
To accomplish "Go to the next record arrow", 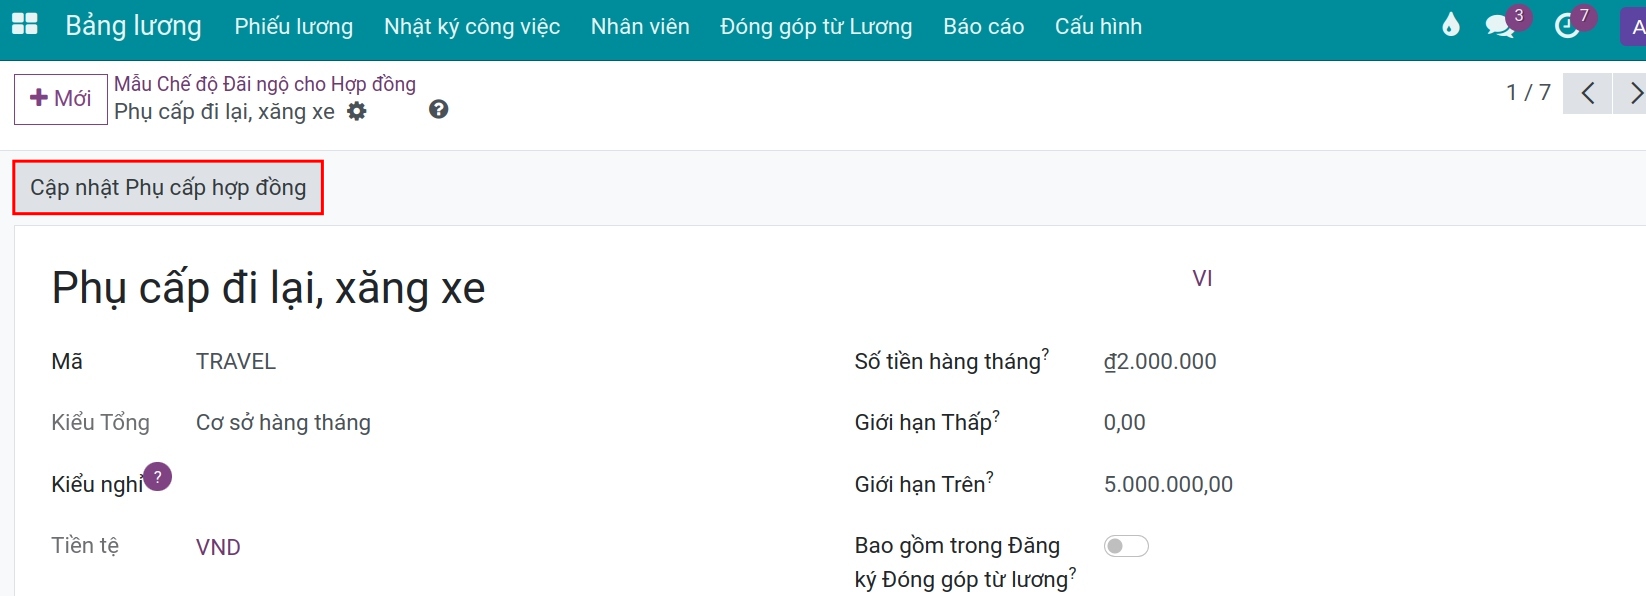I will pos(1632,94).
